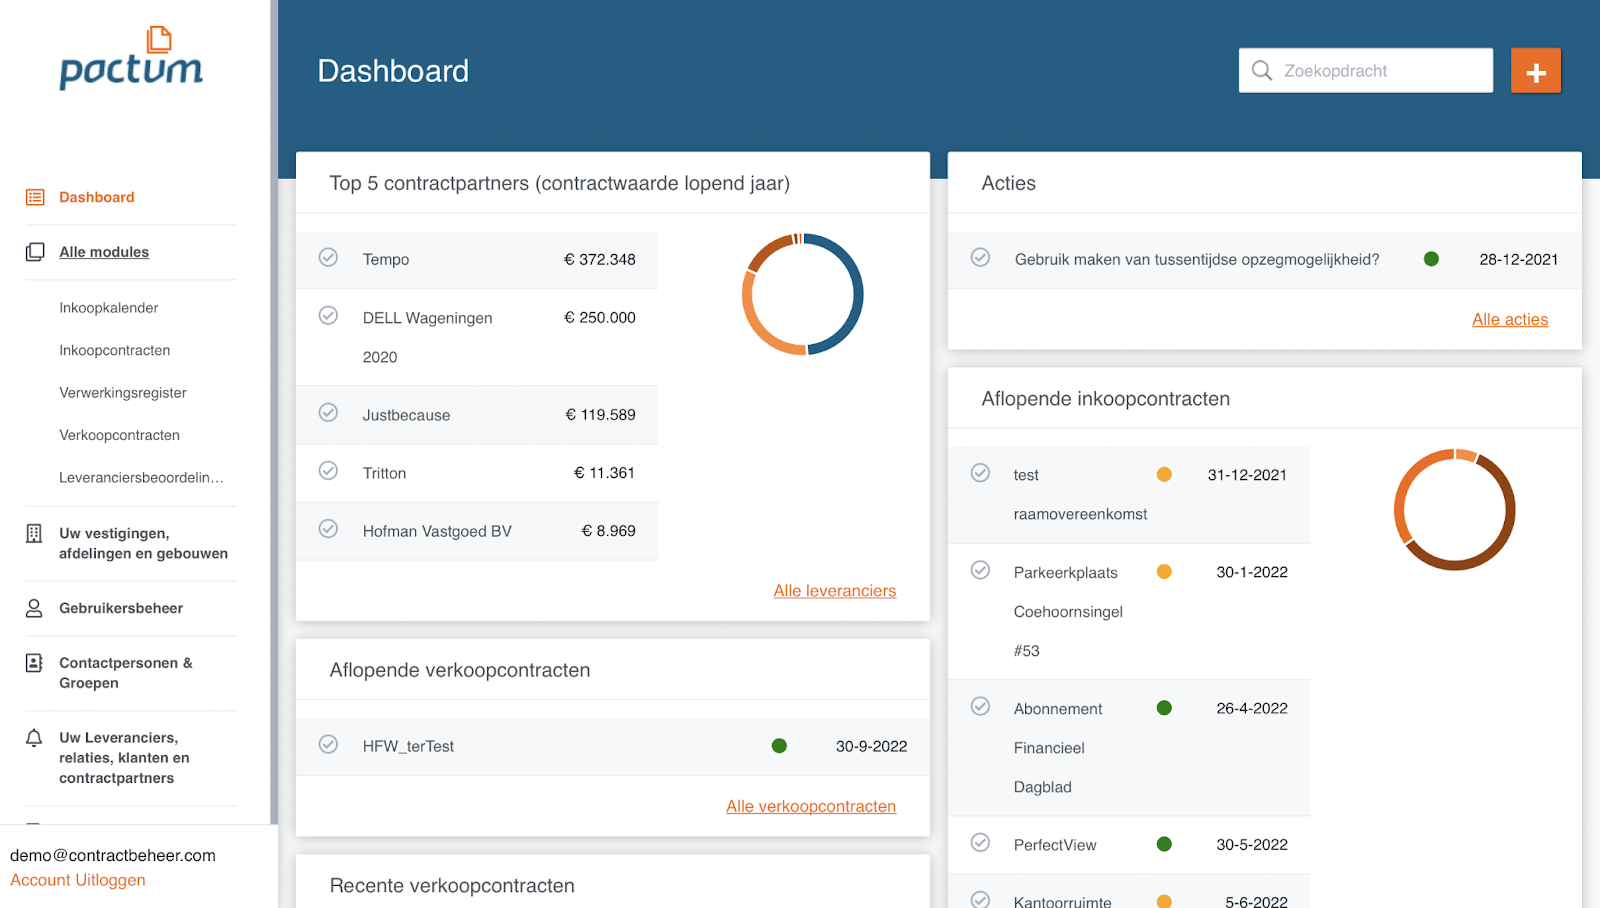Open the Alle leveranciers link
1600x908 pixels.
[834, 590]
